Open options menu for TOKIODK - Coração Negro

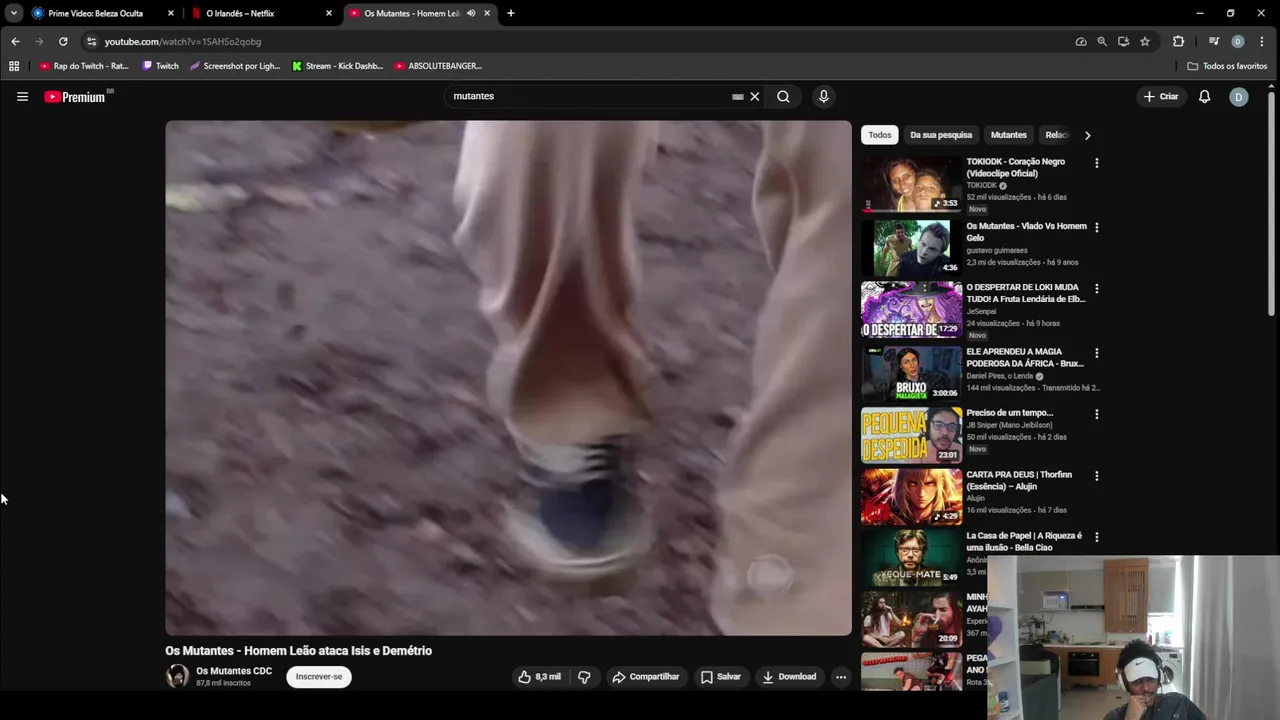(x=1096, y=163)
